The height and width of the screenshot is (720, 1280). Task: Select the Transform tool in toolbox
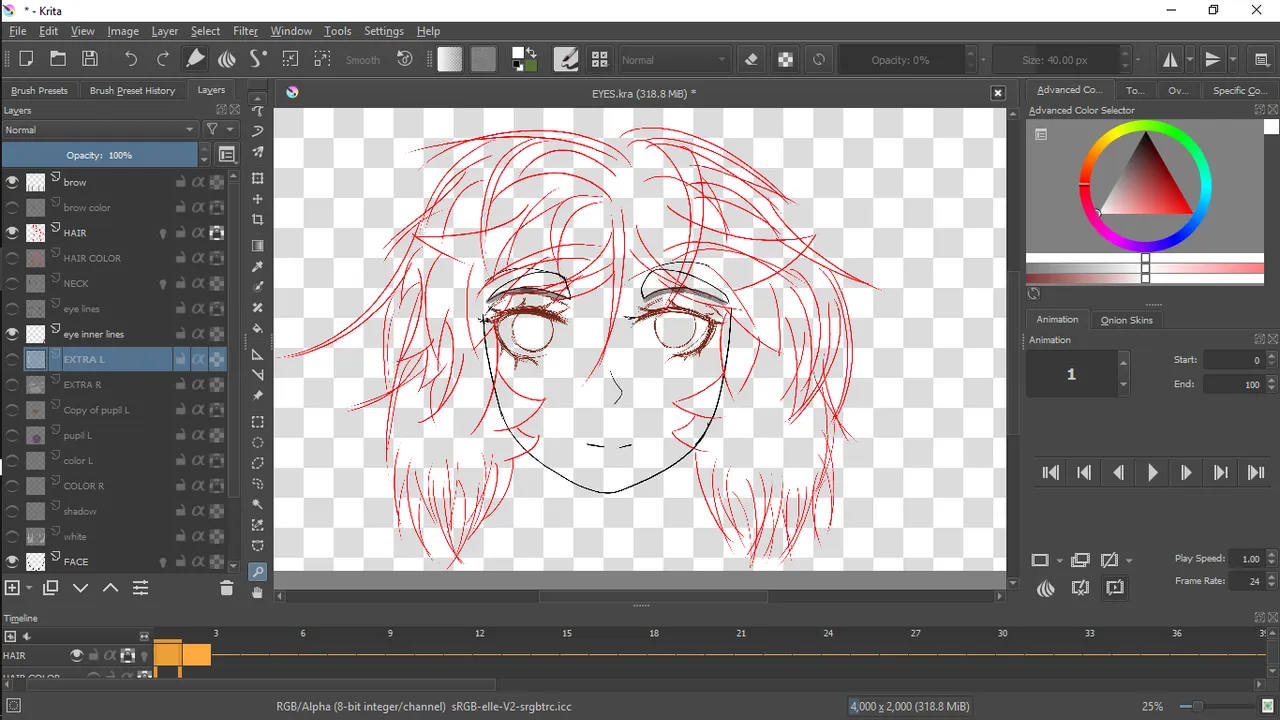[x=258, y=178]
